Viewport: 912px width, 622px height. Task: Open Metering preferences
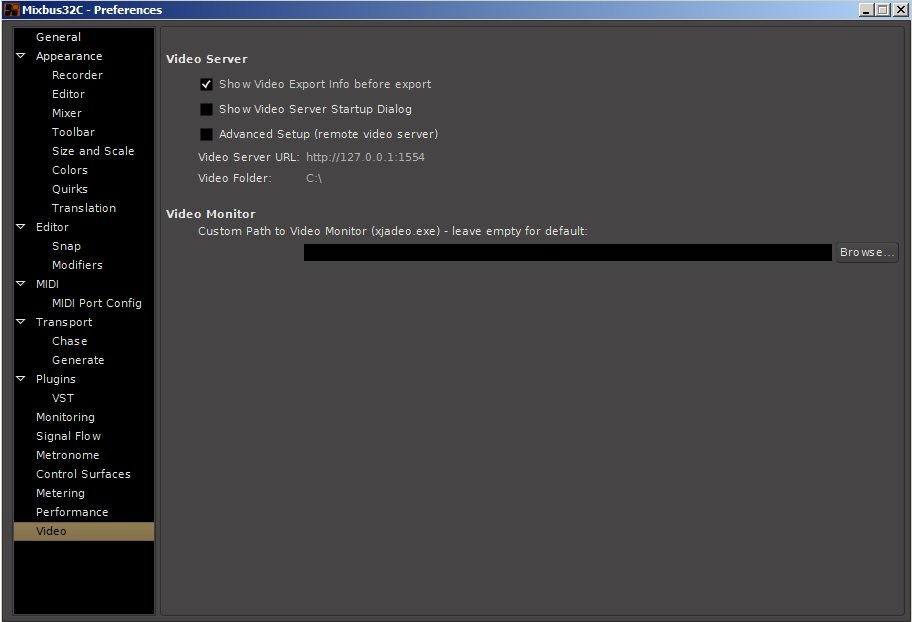click(x=60, y=493)
